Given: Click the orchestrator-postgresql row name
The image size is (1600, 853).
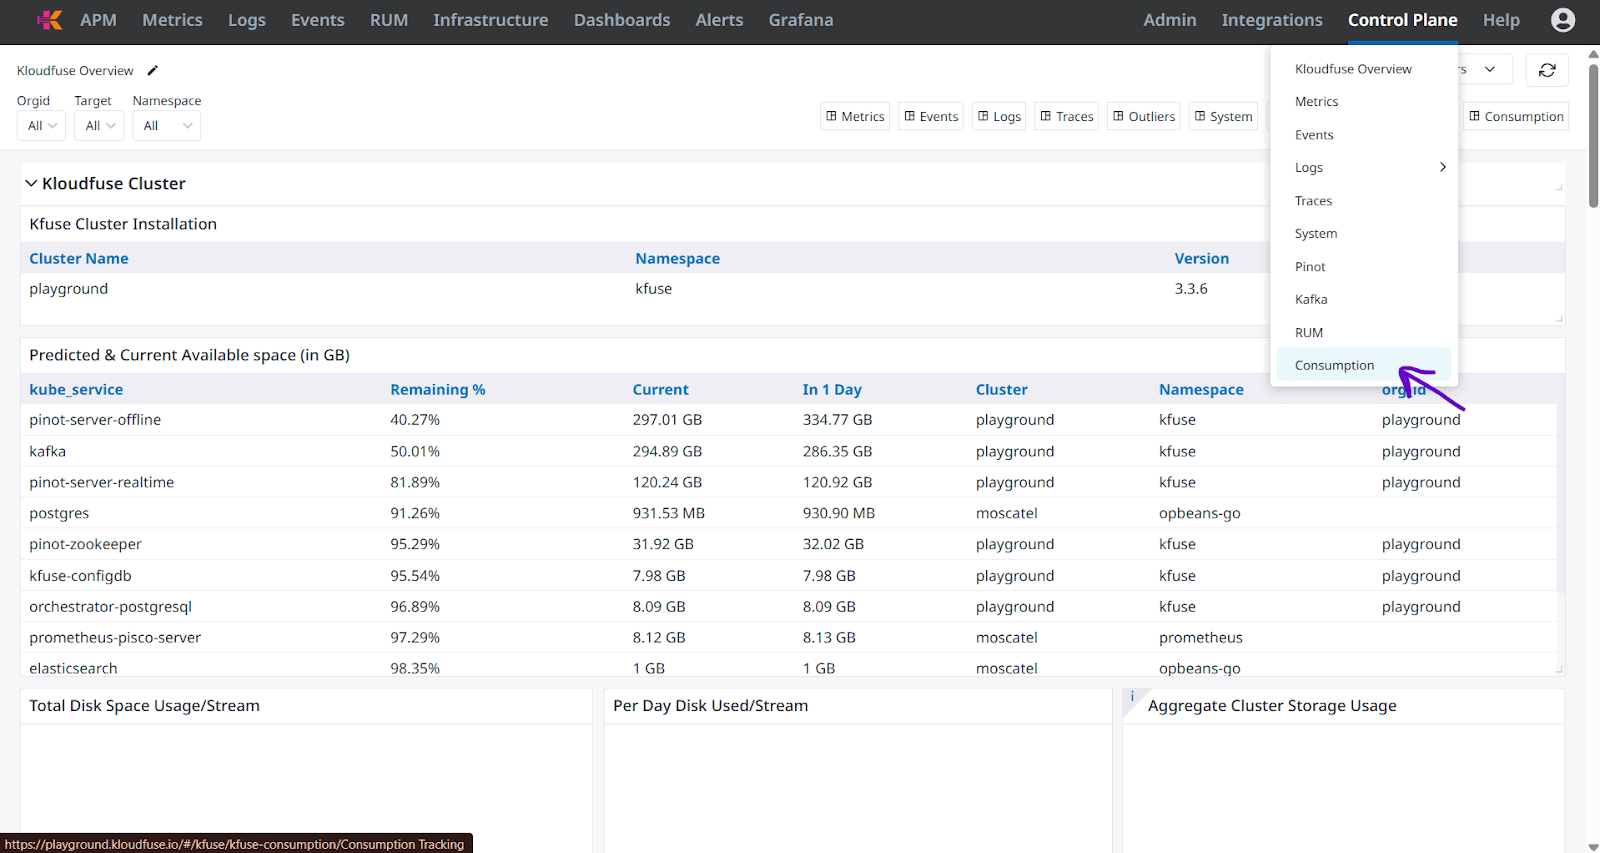Looking at the screenshot, I should pos(110,607).
